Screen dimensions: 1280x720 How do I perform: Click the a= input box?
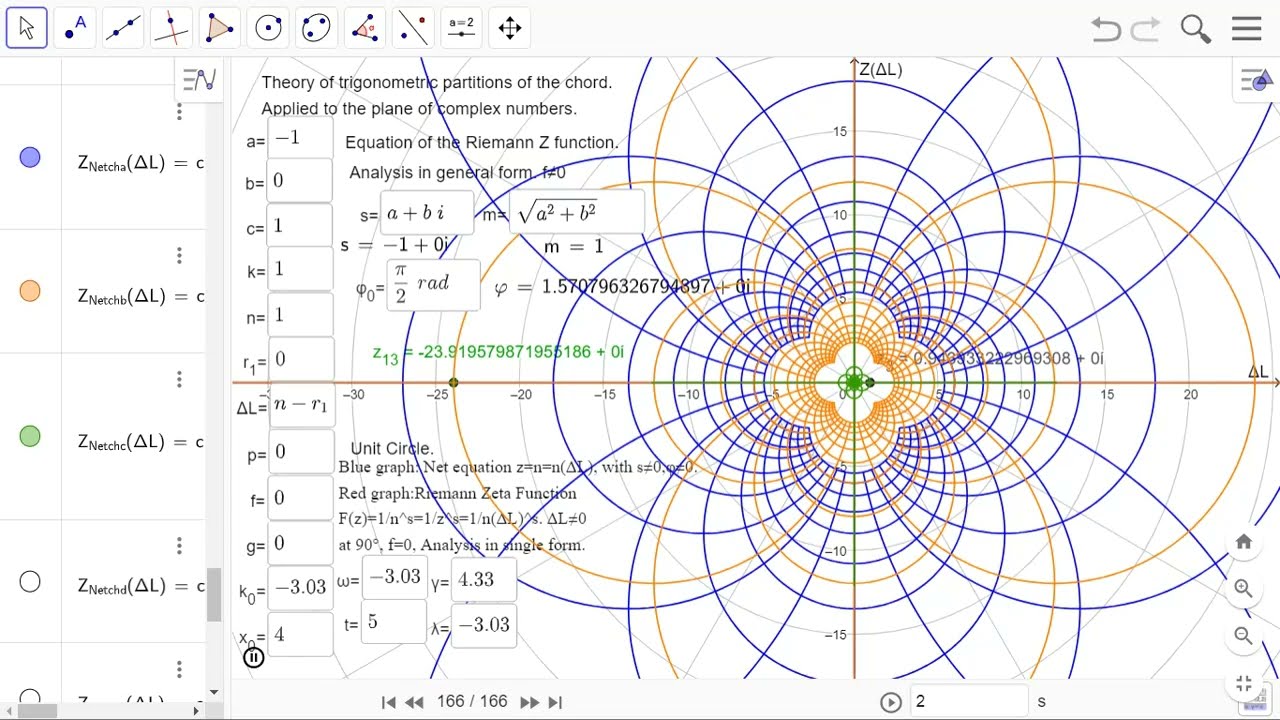(300, 138)
